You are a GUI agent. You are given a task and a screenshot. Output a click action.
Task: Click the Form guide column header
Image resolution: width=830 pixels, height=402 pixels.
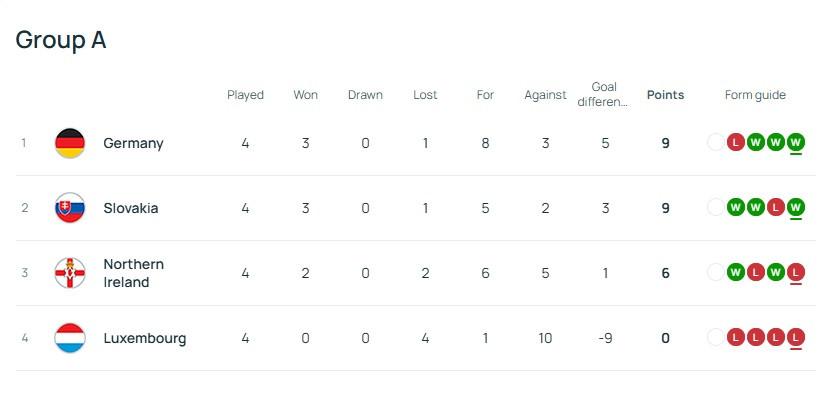755,95
